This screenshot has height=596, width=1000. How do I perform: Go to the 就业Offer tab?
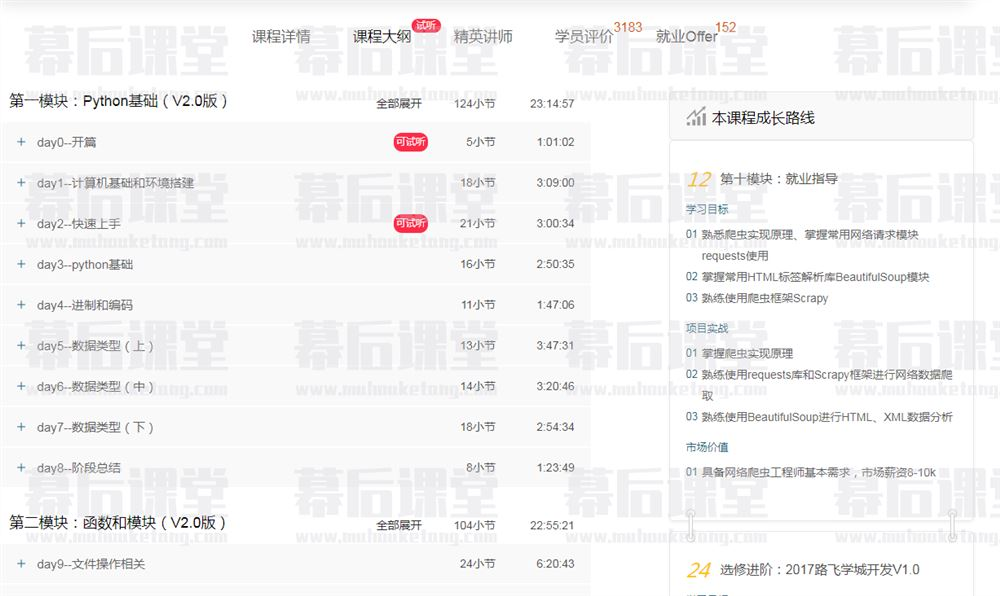click(x=686, y=37)
